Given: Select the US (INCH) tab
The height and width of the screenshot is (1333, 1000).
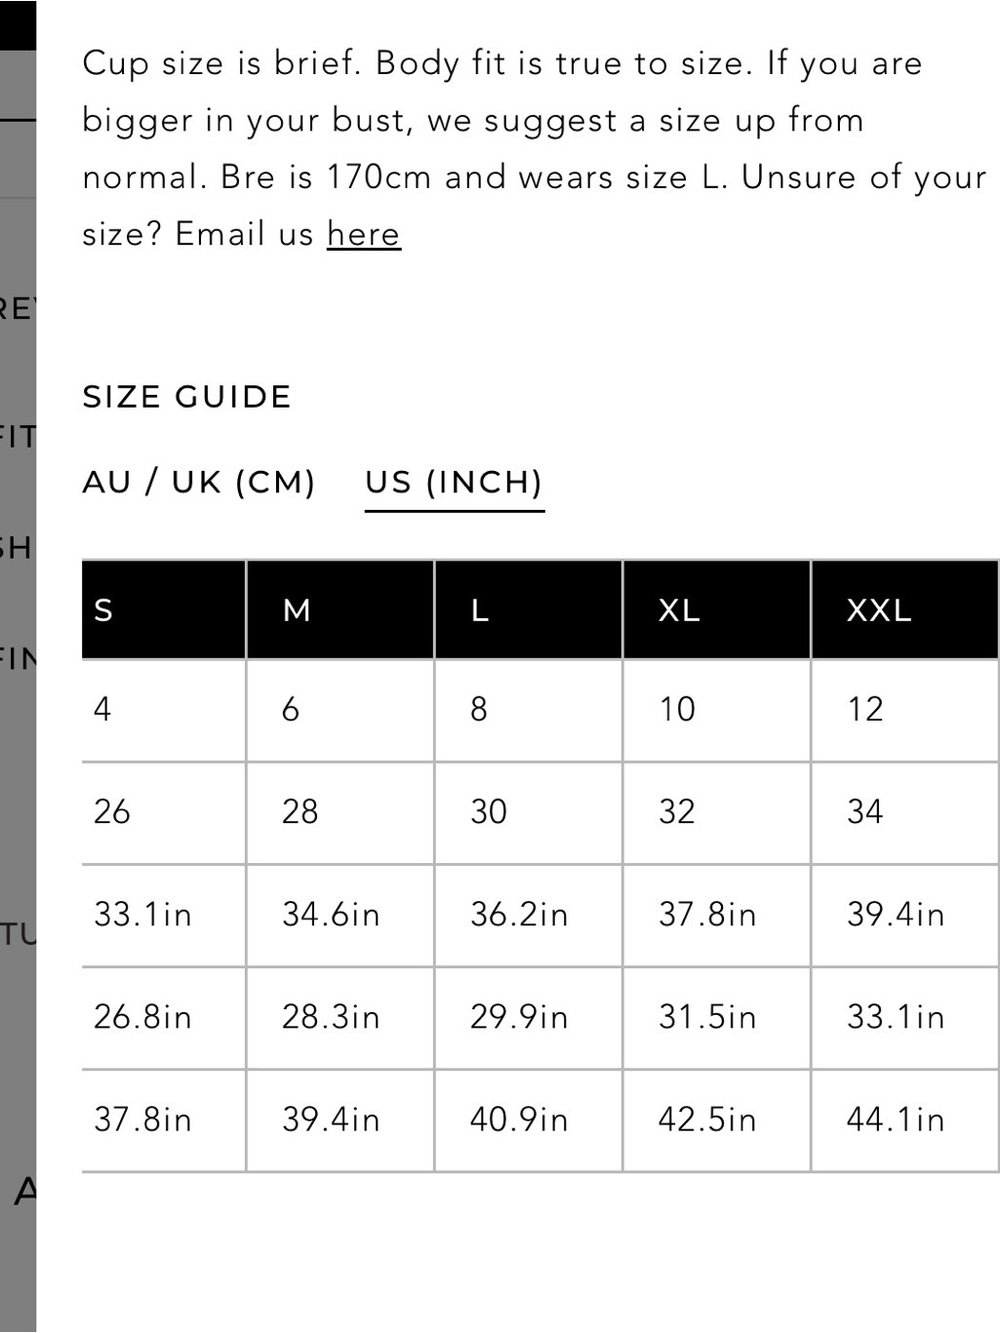Looking at the screenshot, I should pos(454,482).
